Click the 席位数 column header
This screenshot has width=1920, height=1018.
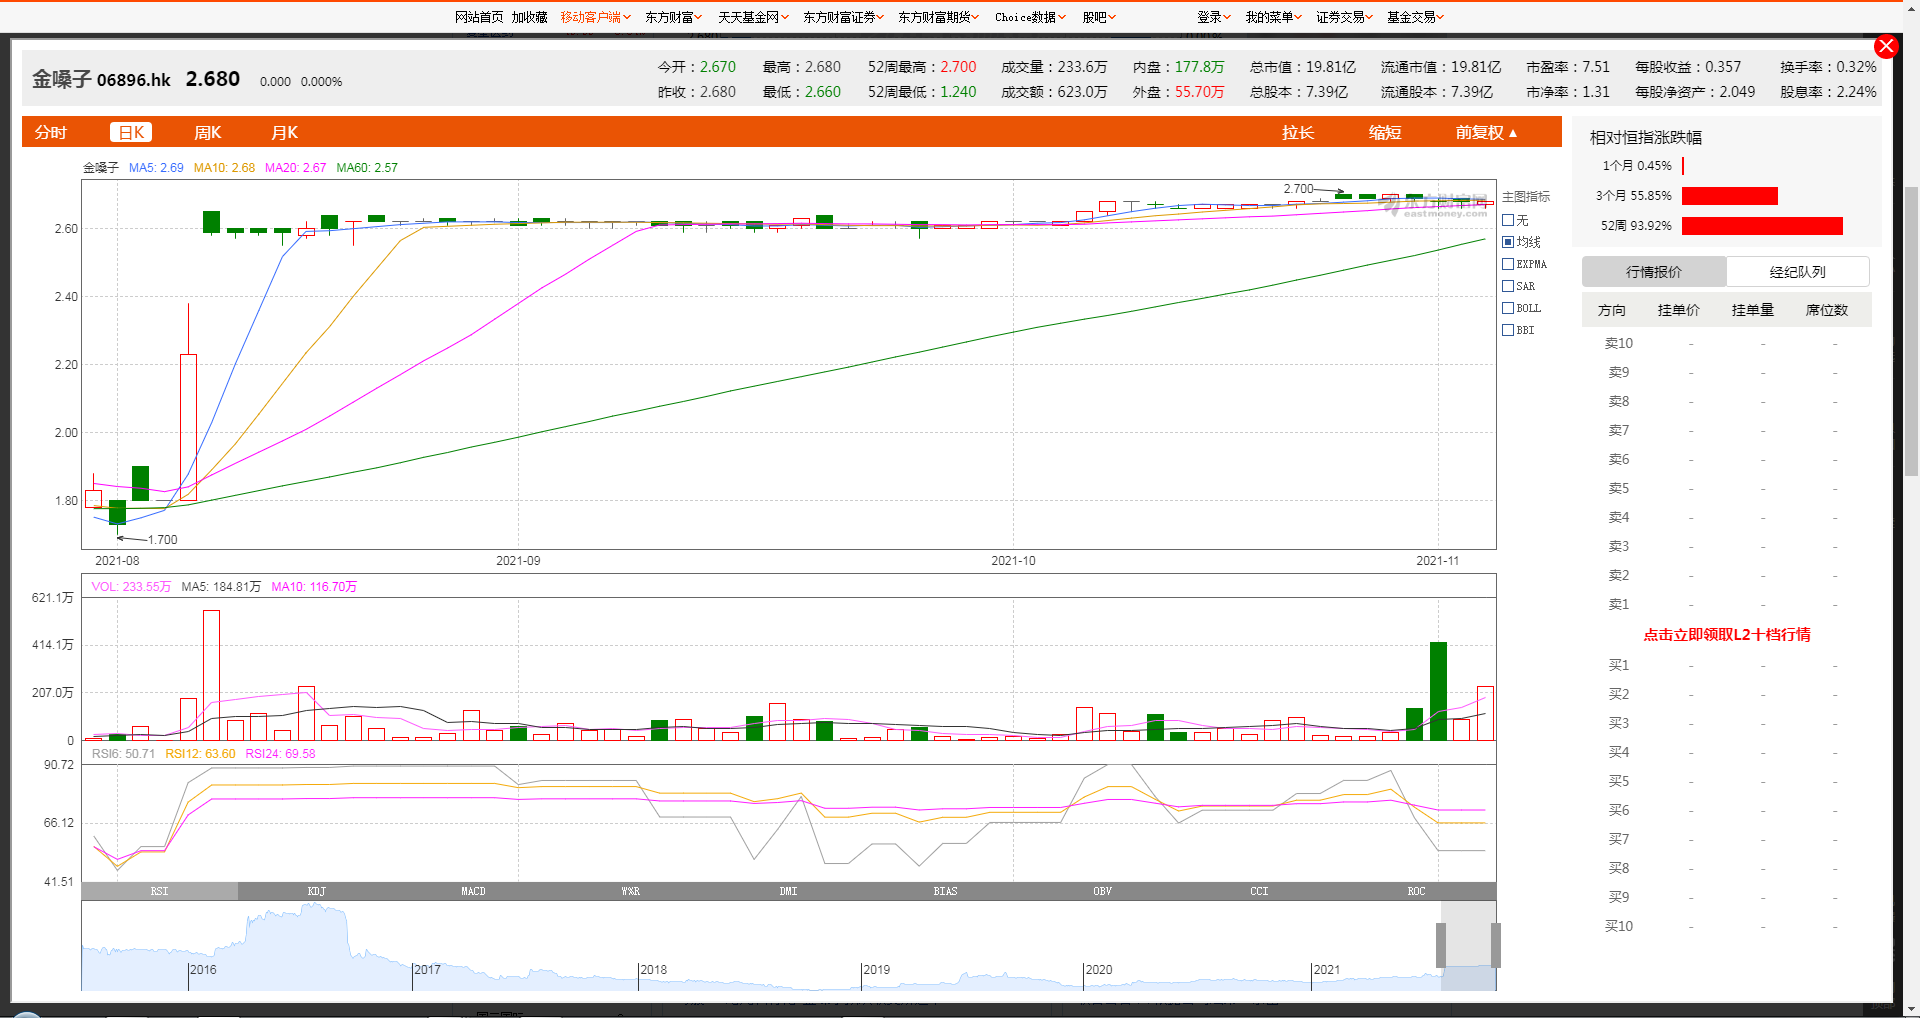click(1827, 310)
